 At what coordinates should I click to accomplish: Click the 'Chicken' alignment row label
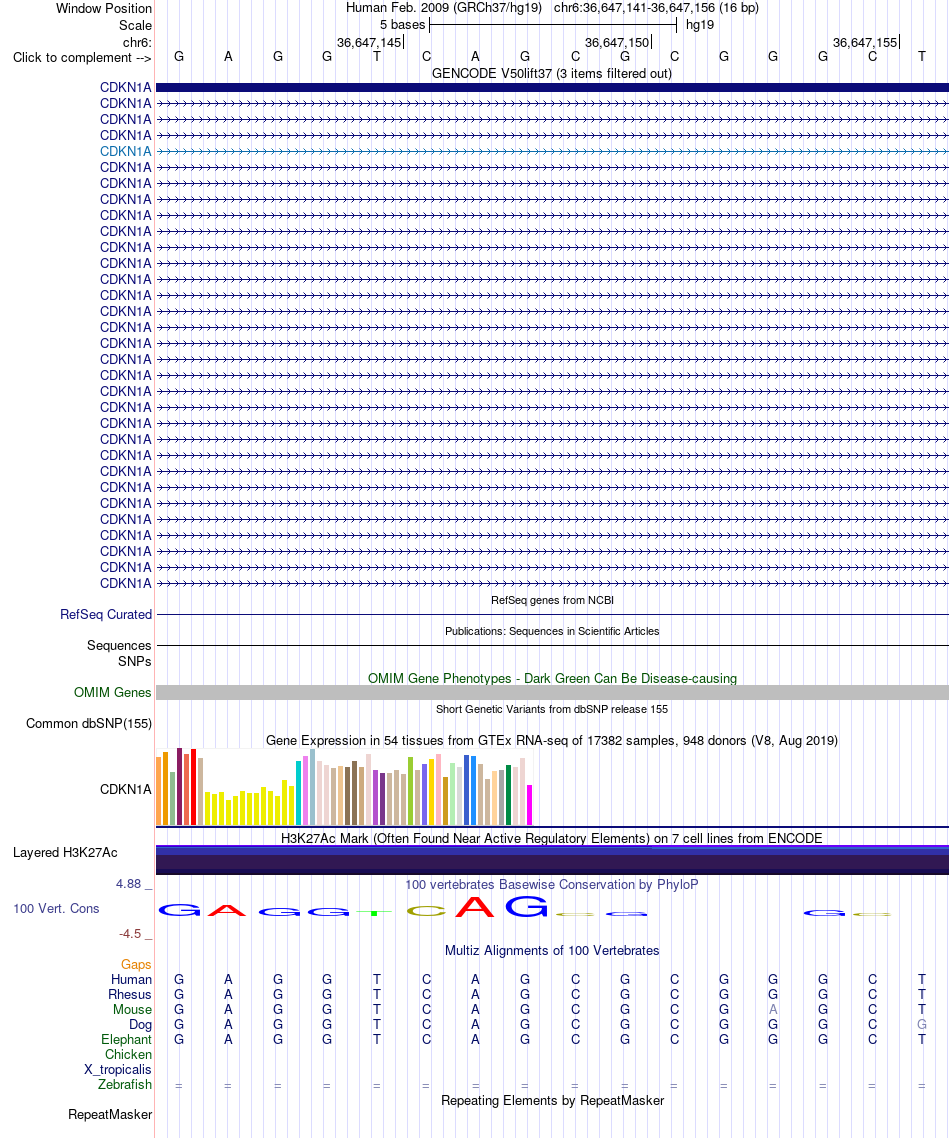click(x=128, y=1054)
